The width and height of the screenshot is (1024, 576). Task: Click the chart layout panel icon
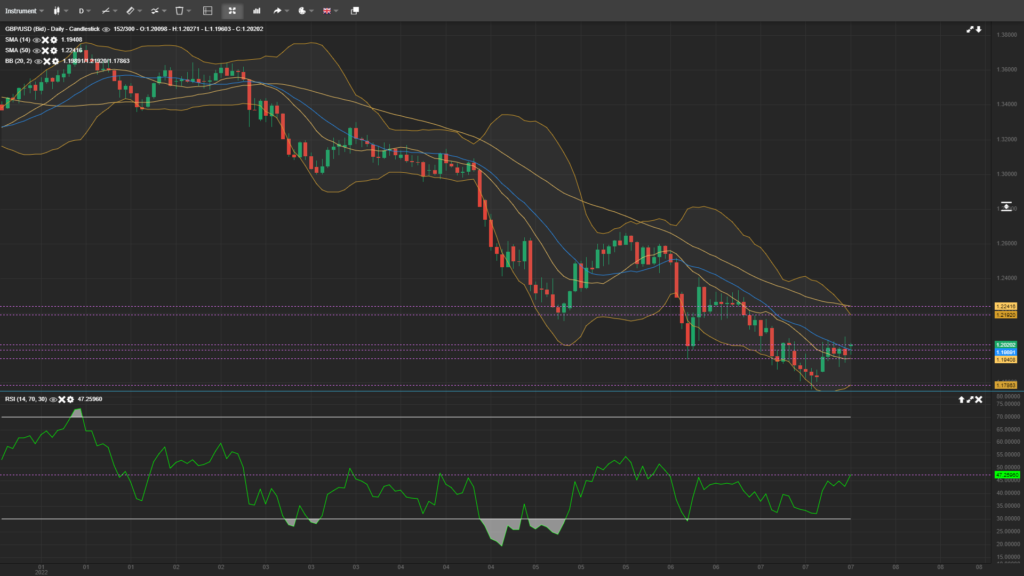pos(207,10)
